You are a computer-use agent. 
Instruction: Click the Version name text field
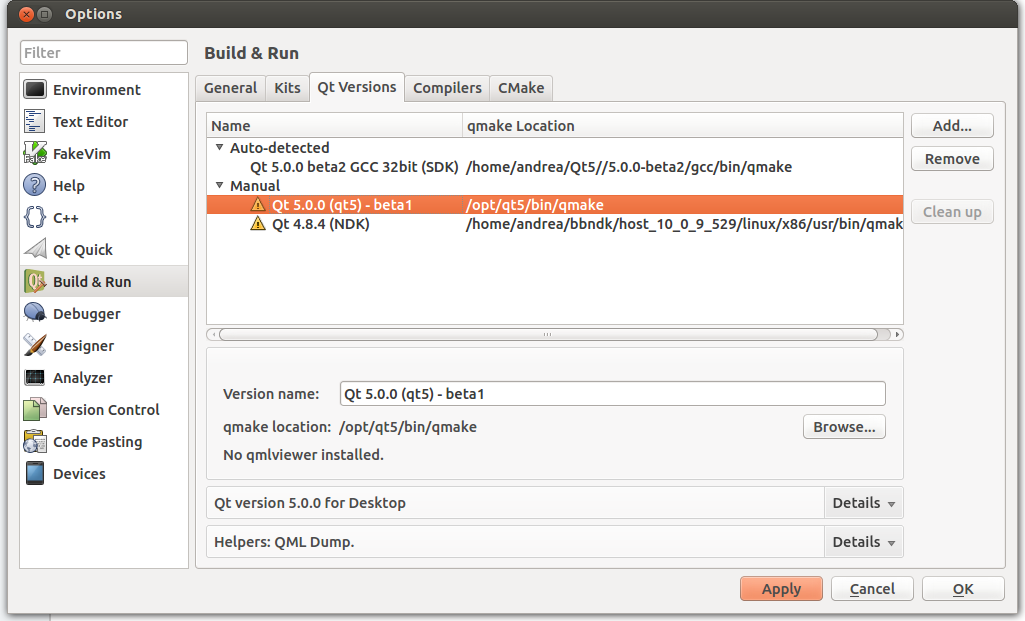613,394
